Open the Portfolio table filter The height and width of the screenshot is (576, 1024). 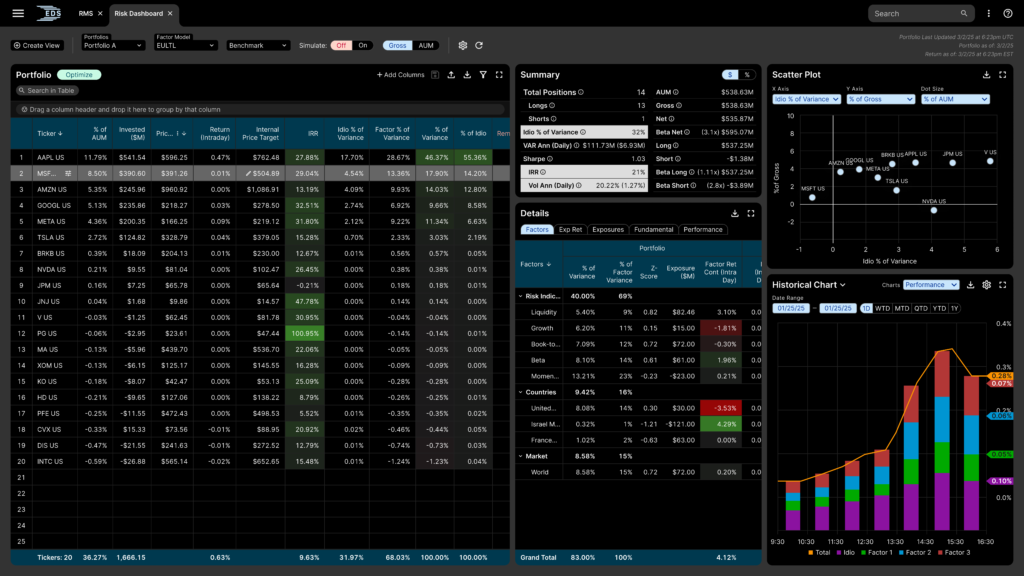tap(483, 74)
